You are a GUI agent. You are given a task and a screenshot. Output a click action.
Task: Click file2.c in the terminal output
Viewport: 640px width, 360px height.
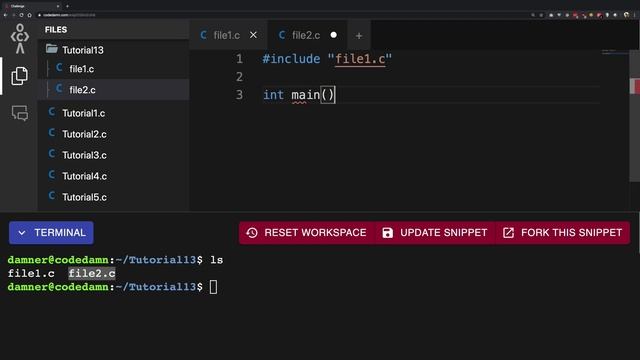(92, 273)
